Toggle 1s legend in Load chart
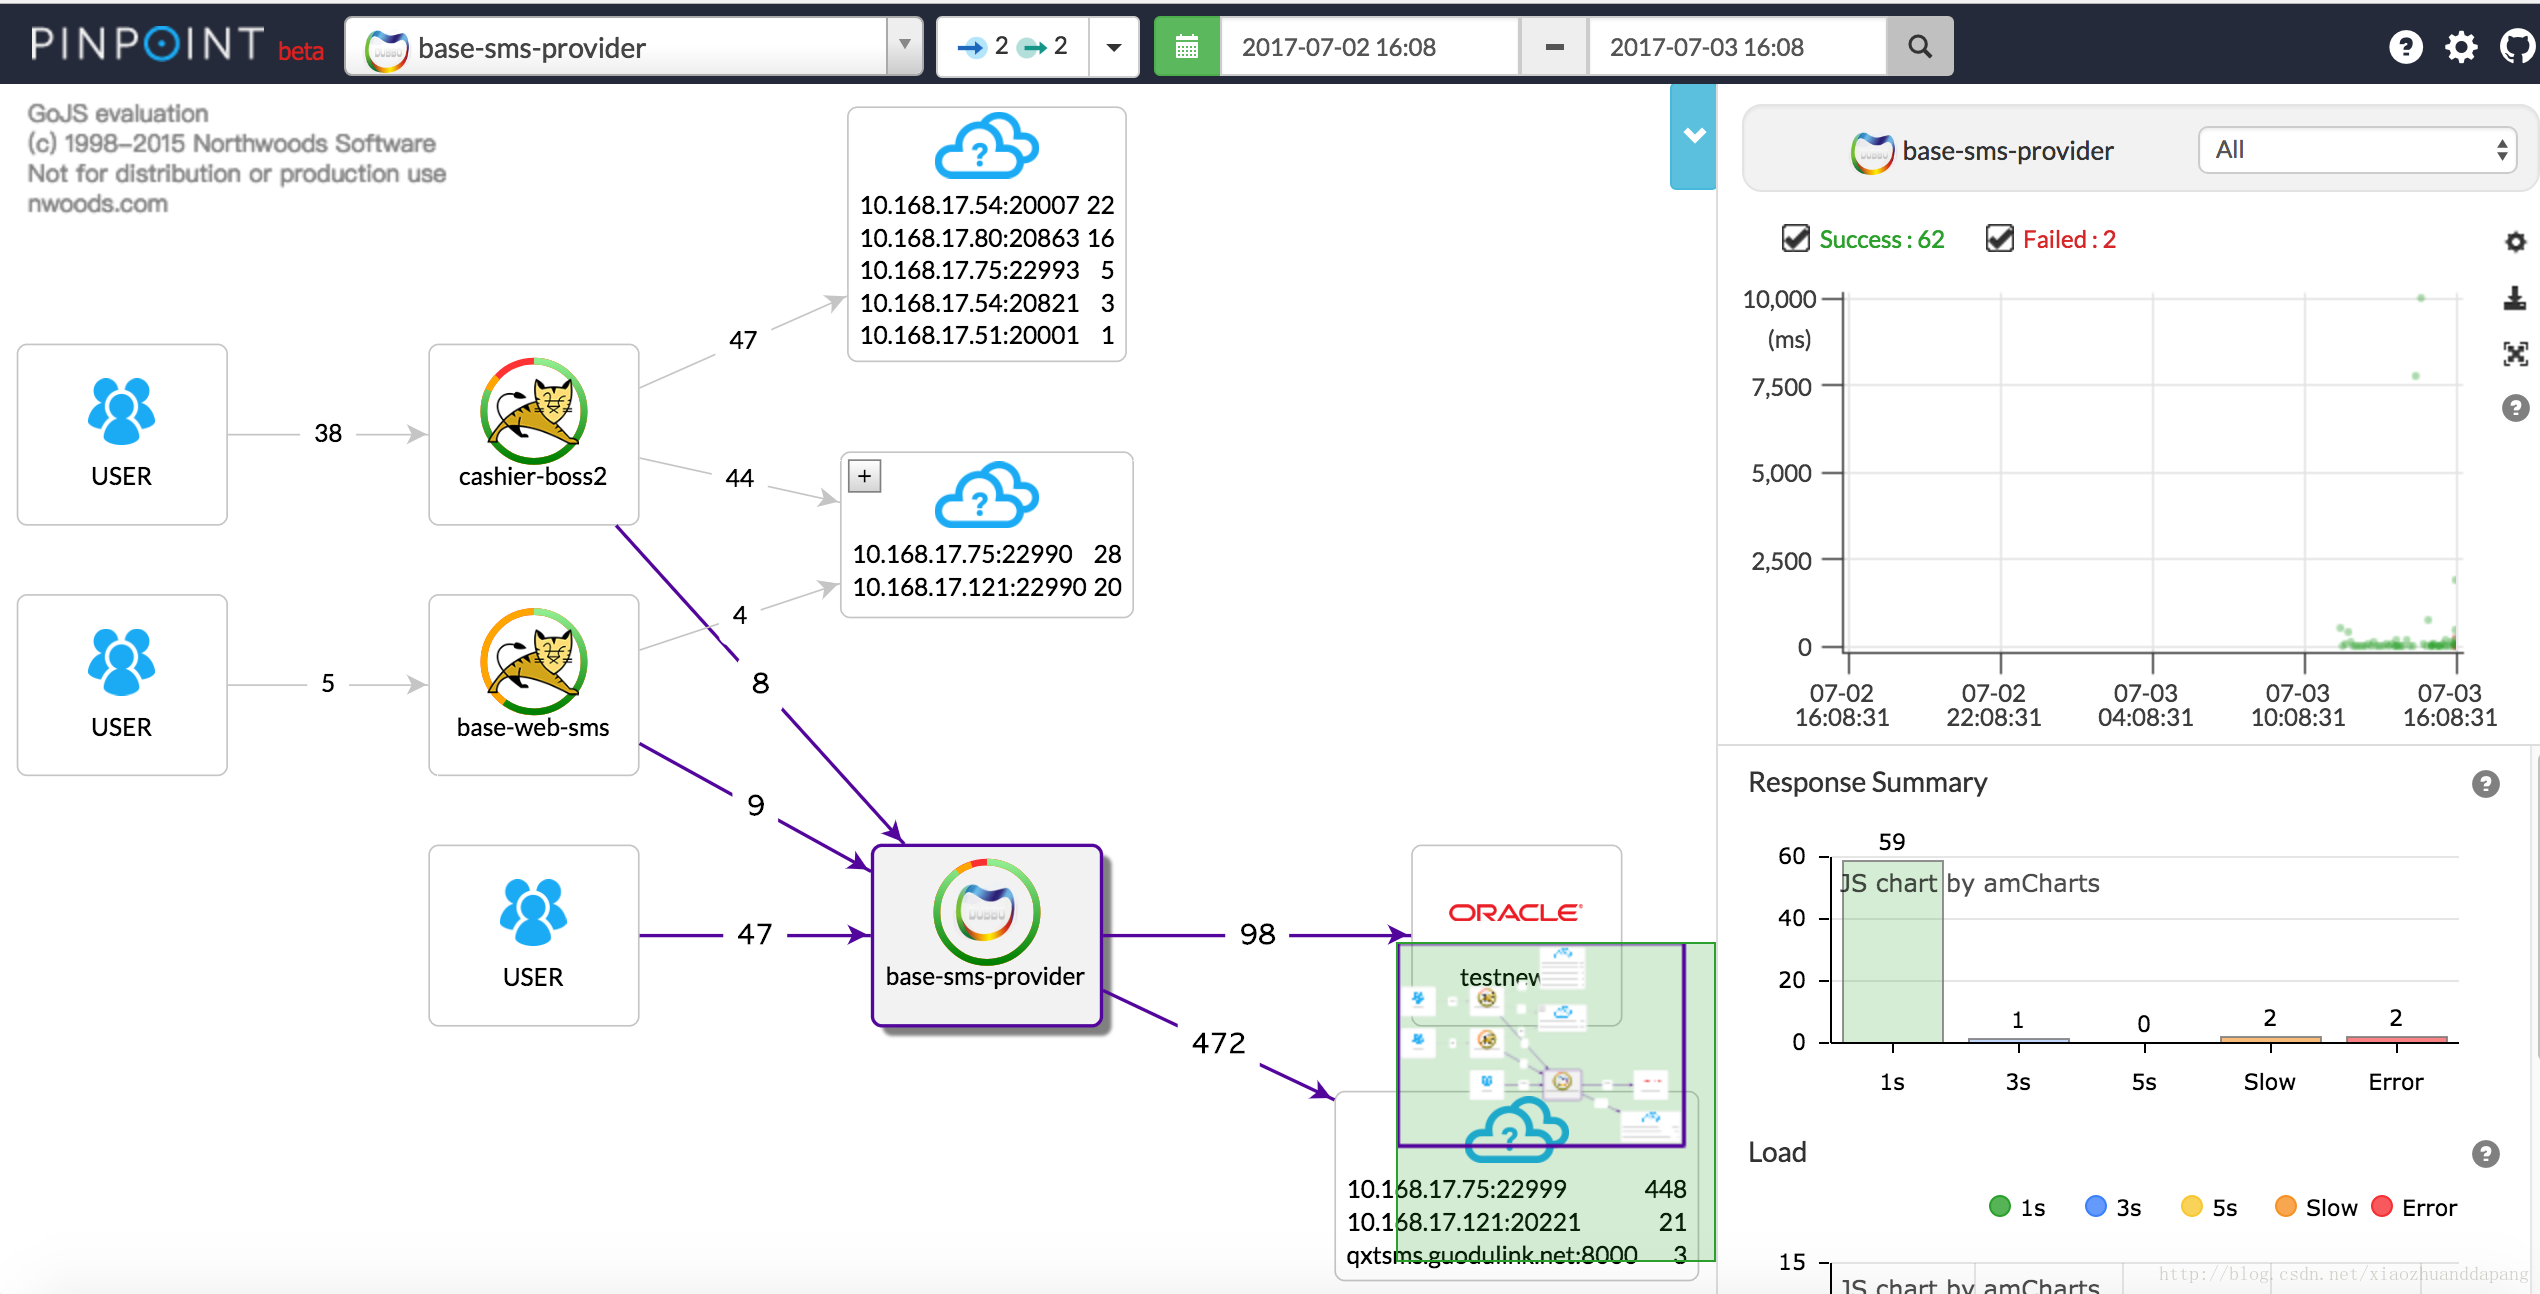 click(2017, 1207)
